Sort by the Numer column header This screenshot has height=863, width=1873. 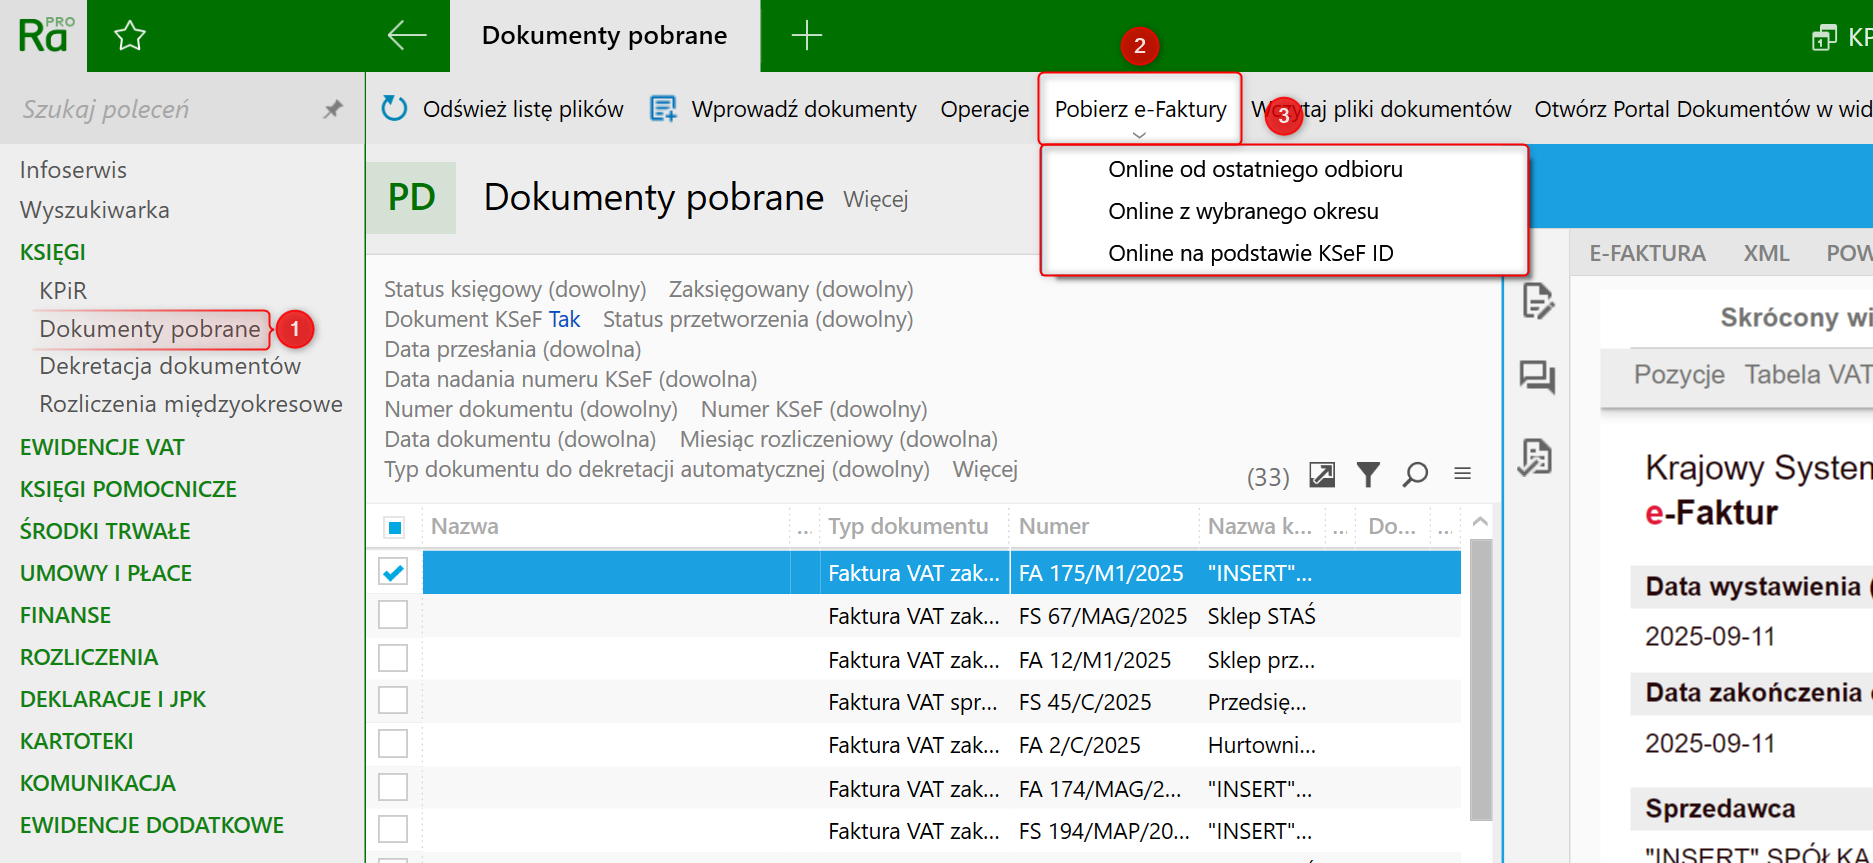point(1054,526)
